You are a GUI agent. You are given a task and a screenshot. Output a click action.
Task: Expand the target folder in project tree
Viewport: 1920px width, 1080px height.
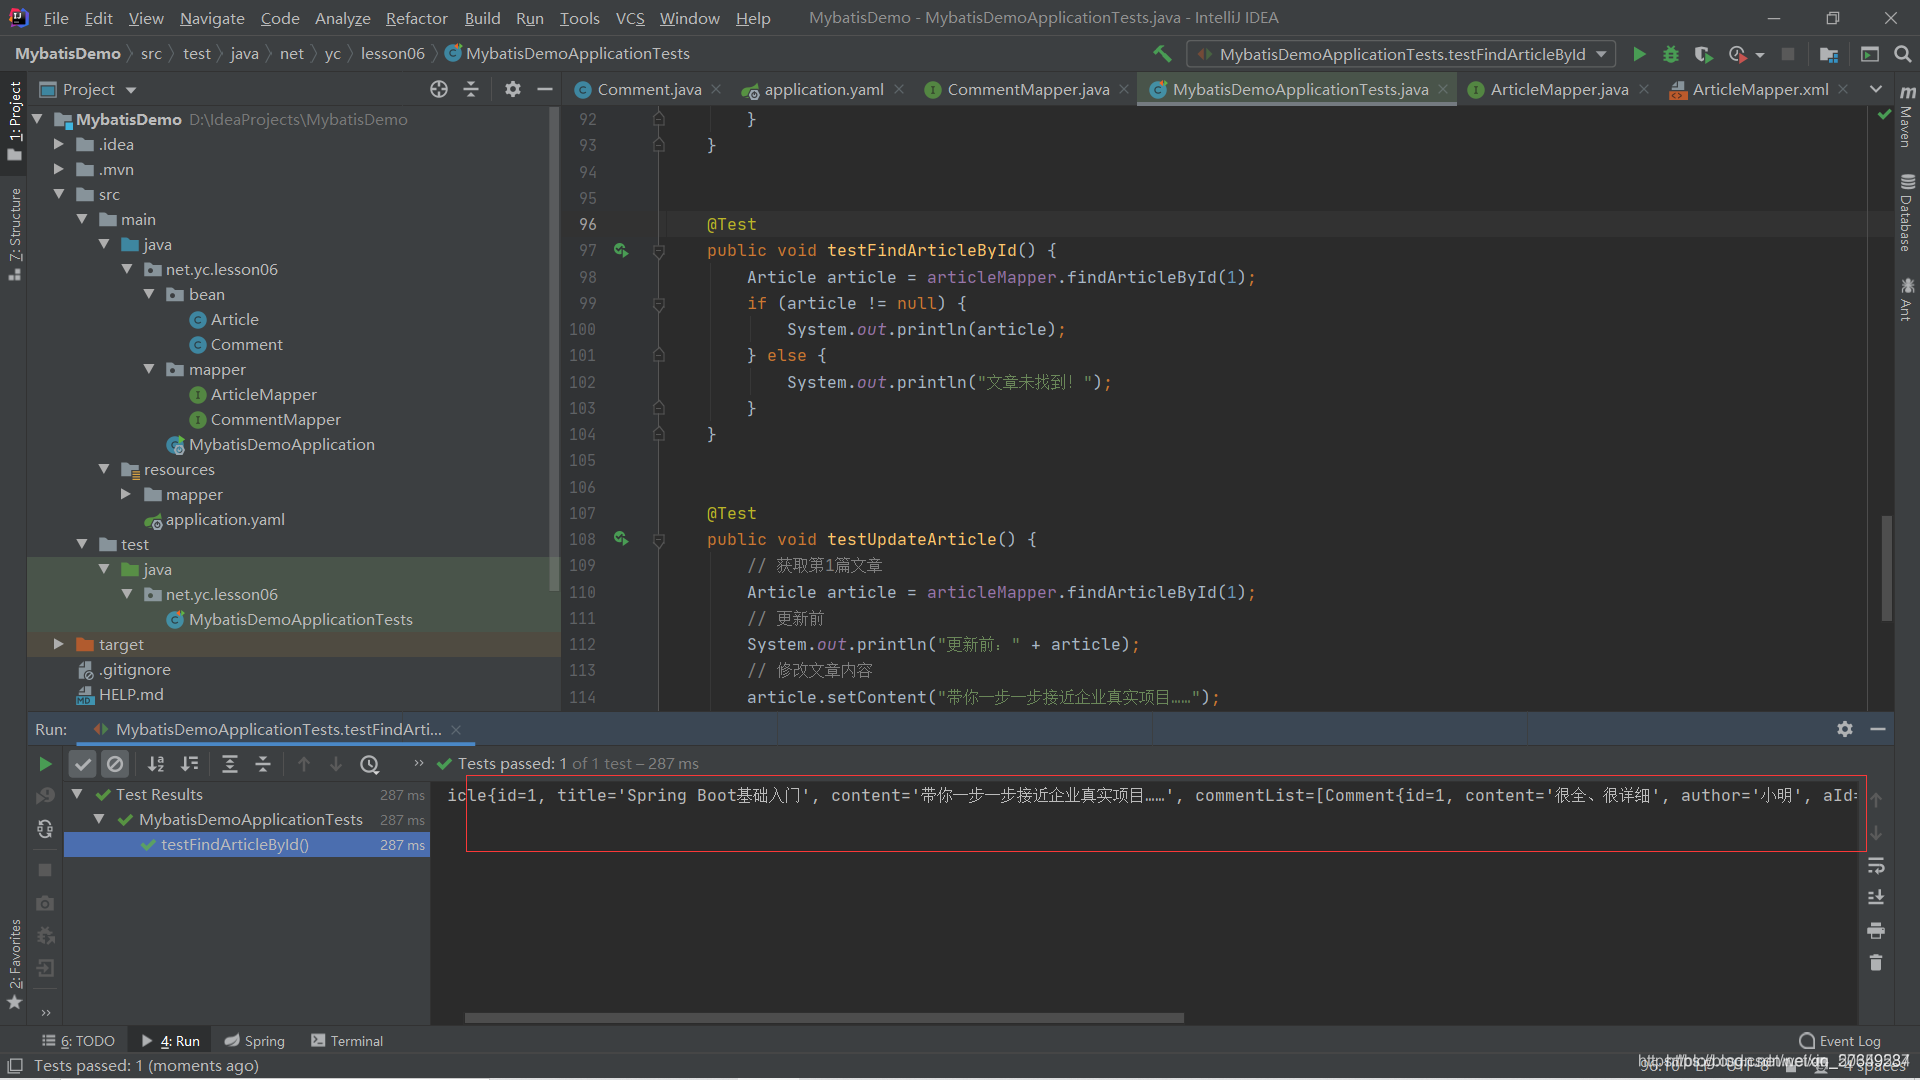tap(58, 644)
